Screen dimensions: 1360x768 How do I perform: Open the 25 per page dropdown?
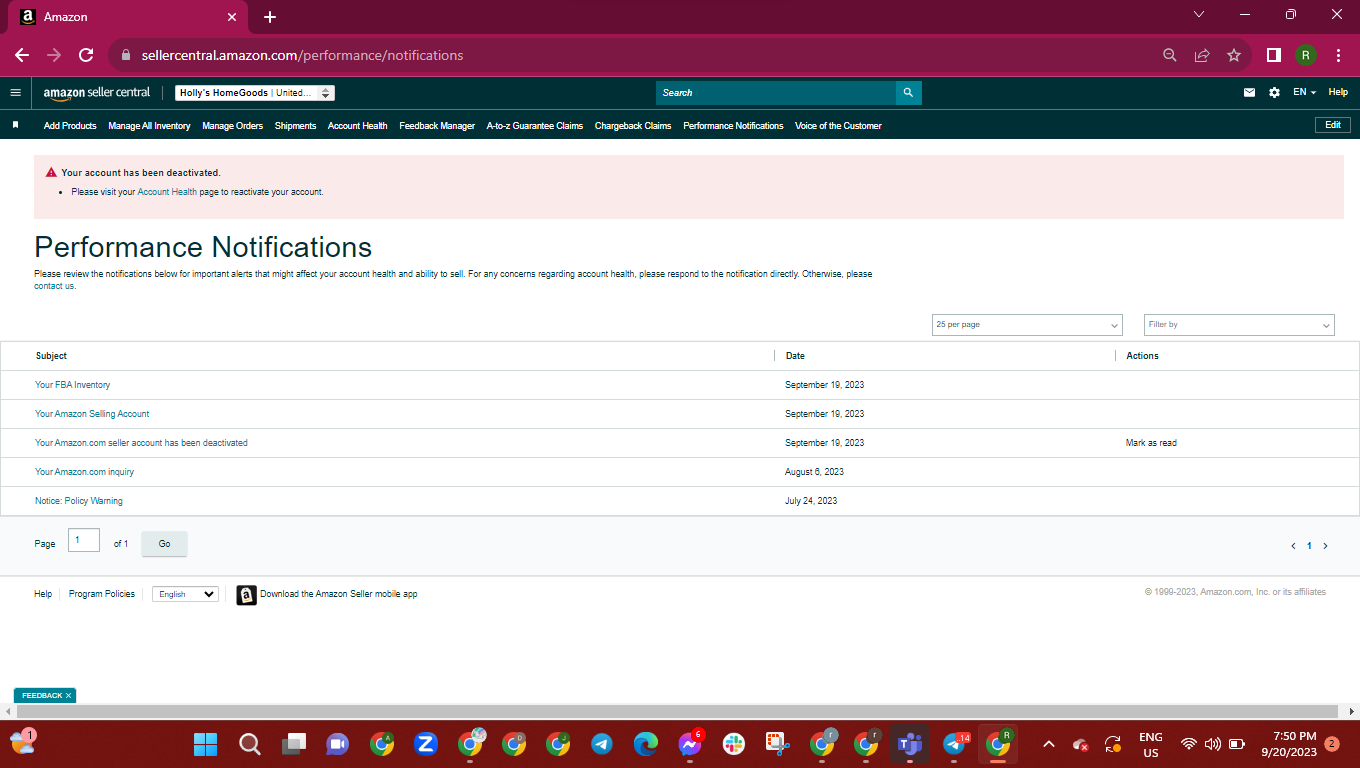point(1027,325)
